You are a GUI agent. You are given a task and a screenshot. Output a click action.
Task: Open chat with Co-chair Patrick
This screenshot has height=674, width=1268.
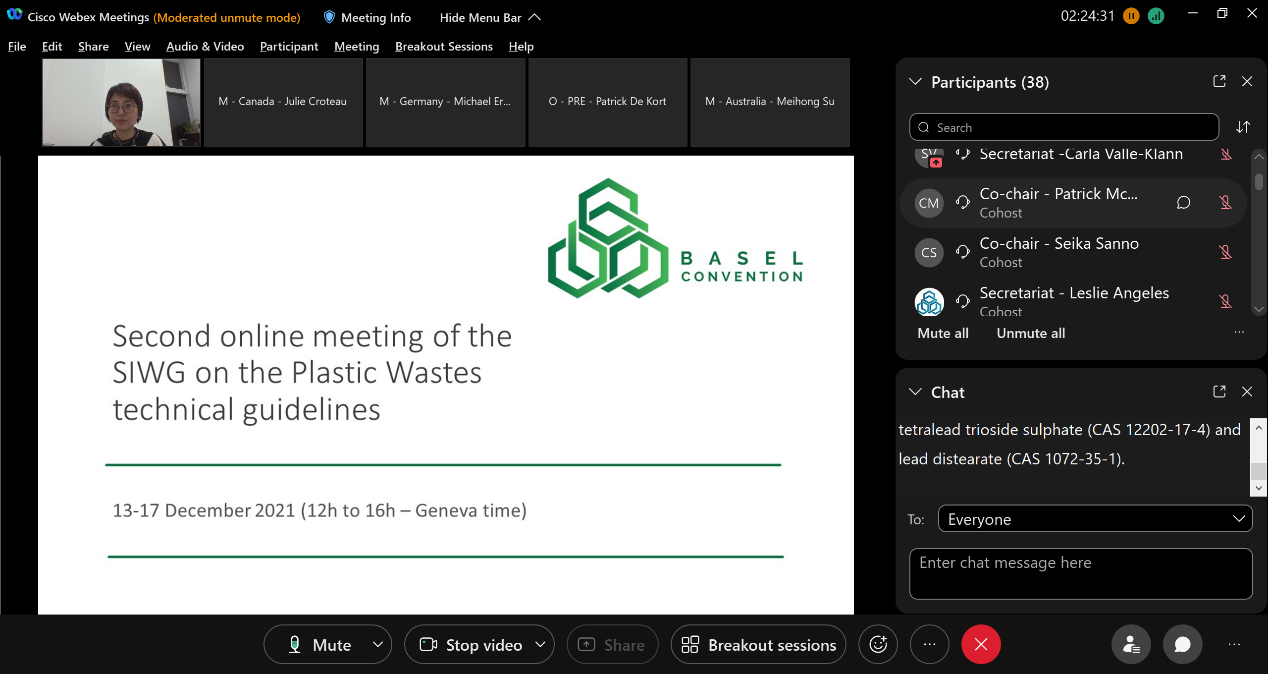click(x=1183, y=203)
